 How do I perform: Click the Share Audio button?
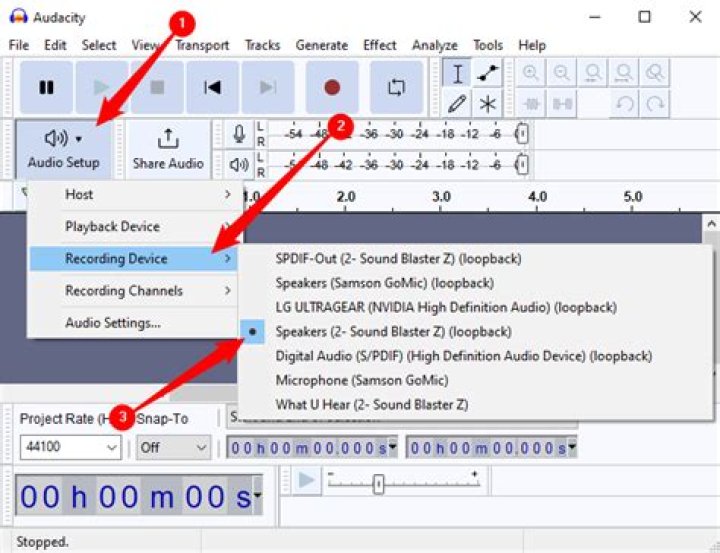click(168, 149)
